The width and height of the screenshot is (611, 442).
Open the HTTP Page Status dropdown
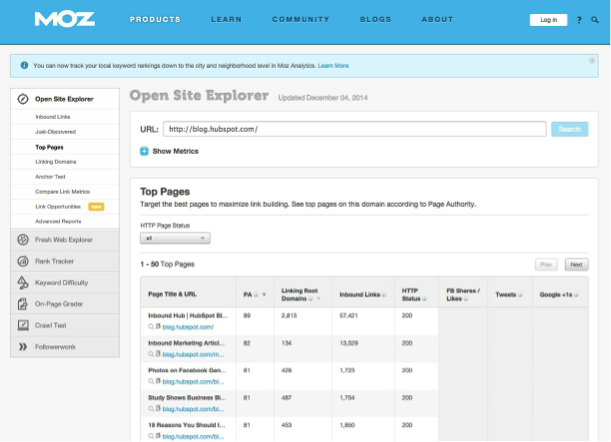point(175,238)
